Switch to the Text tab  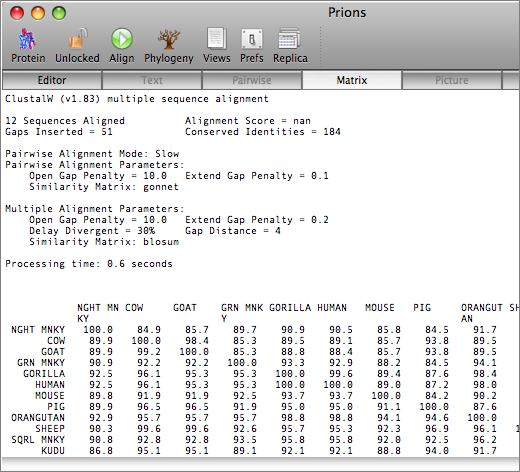(x=152, y=80)
